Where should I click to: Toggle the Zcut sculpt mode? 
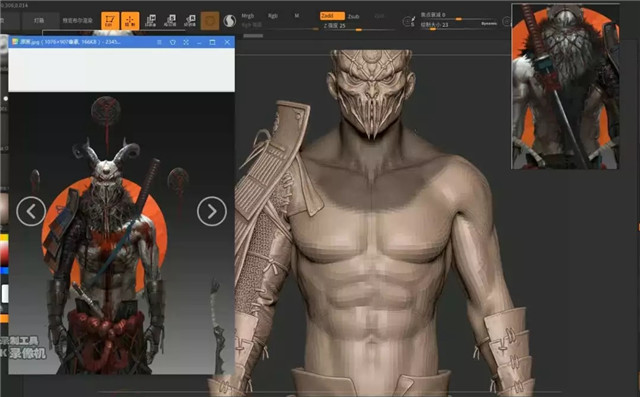coord(379,16)
